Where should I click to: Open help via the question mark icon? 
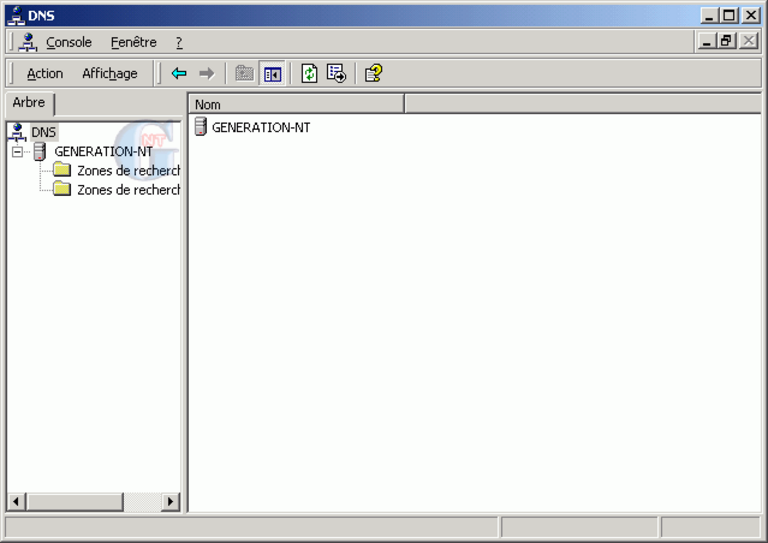[x=374, y=73]
